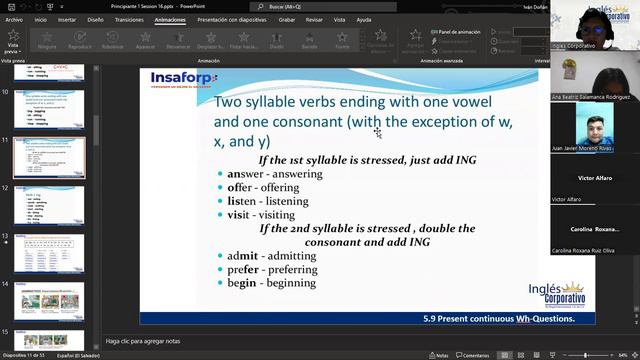Screen dimensions: 640x360
Task: Click the 'begin - beginning' bullet
Action: click(271, 283)
